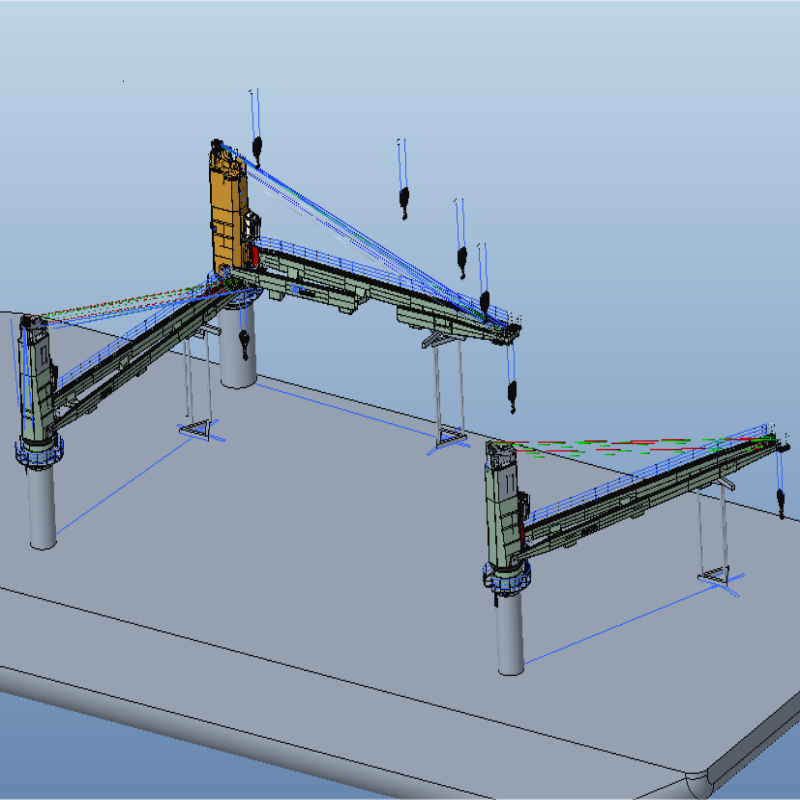Click the red component on central crane
This screenshot has height=800, width=800.
point(254,256)
